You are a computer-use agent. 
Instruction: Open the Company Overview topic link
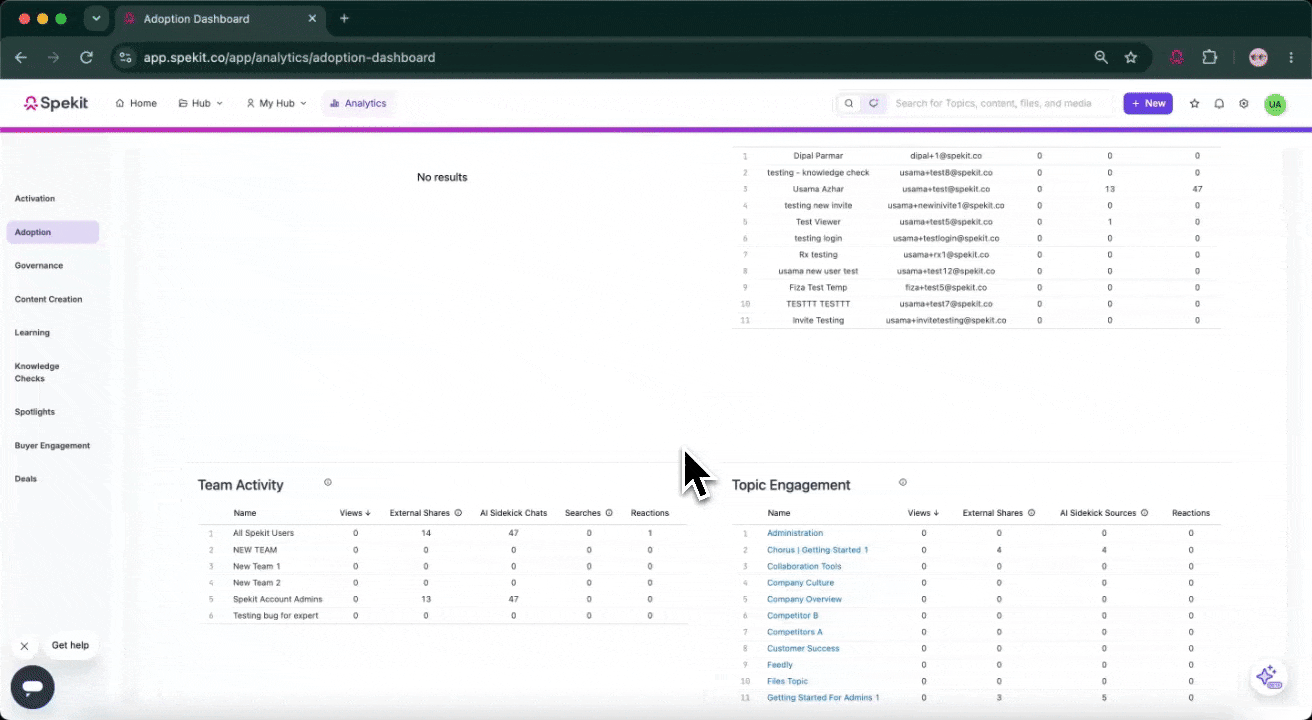click(x=804, y=599)
